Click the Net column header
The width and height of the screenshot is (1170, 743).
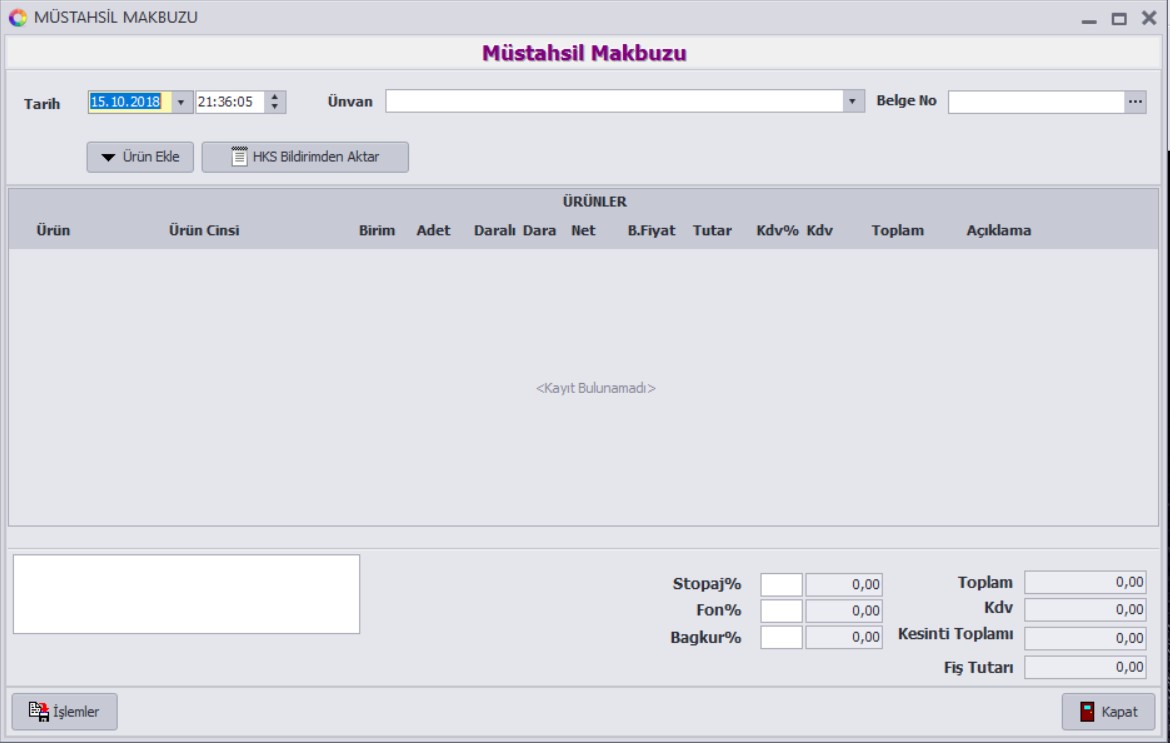(584, 231)
